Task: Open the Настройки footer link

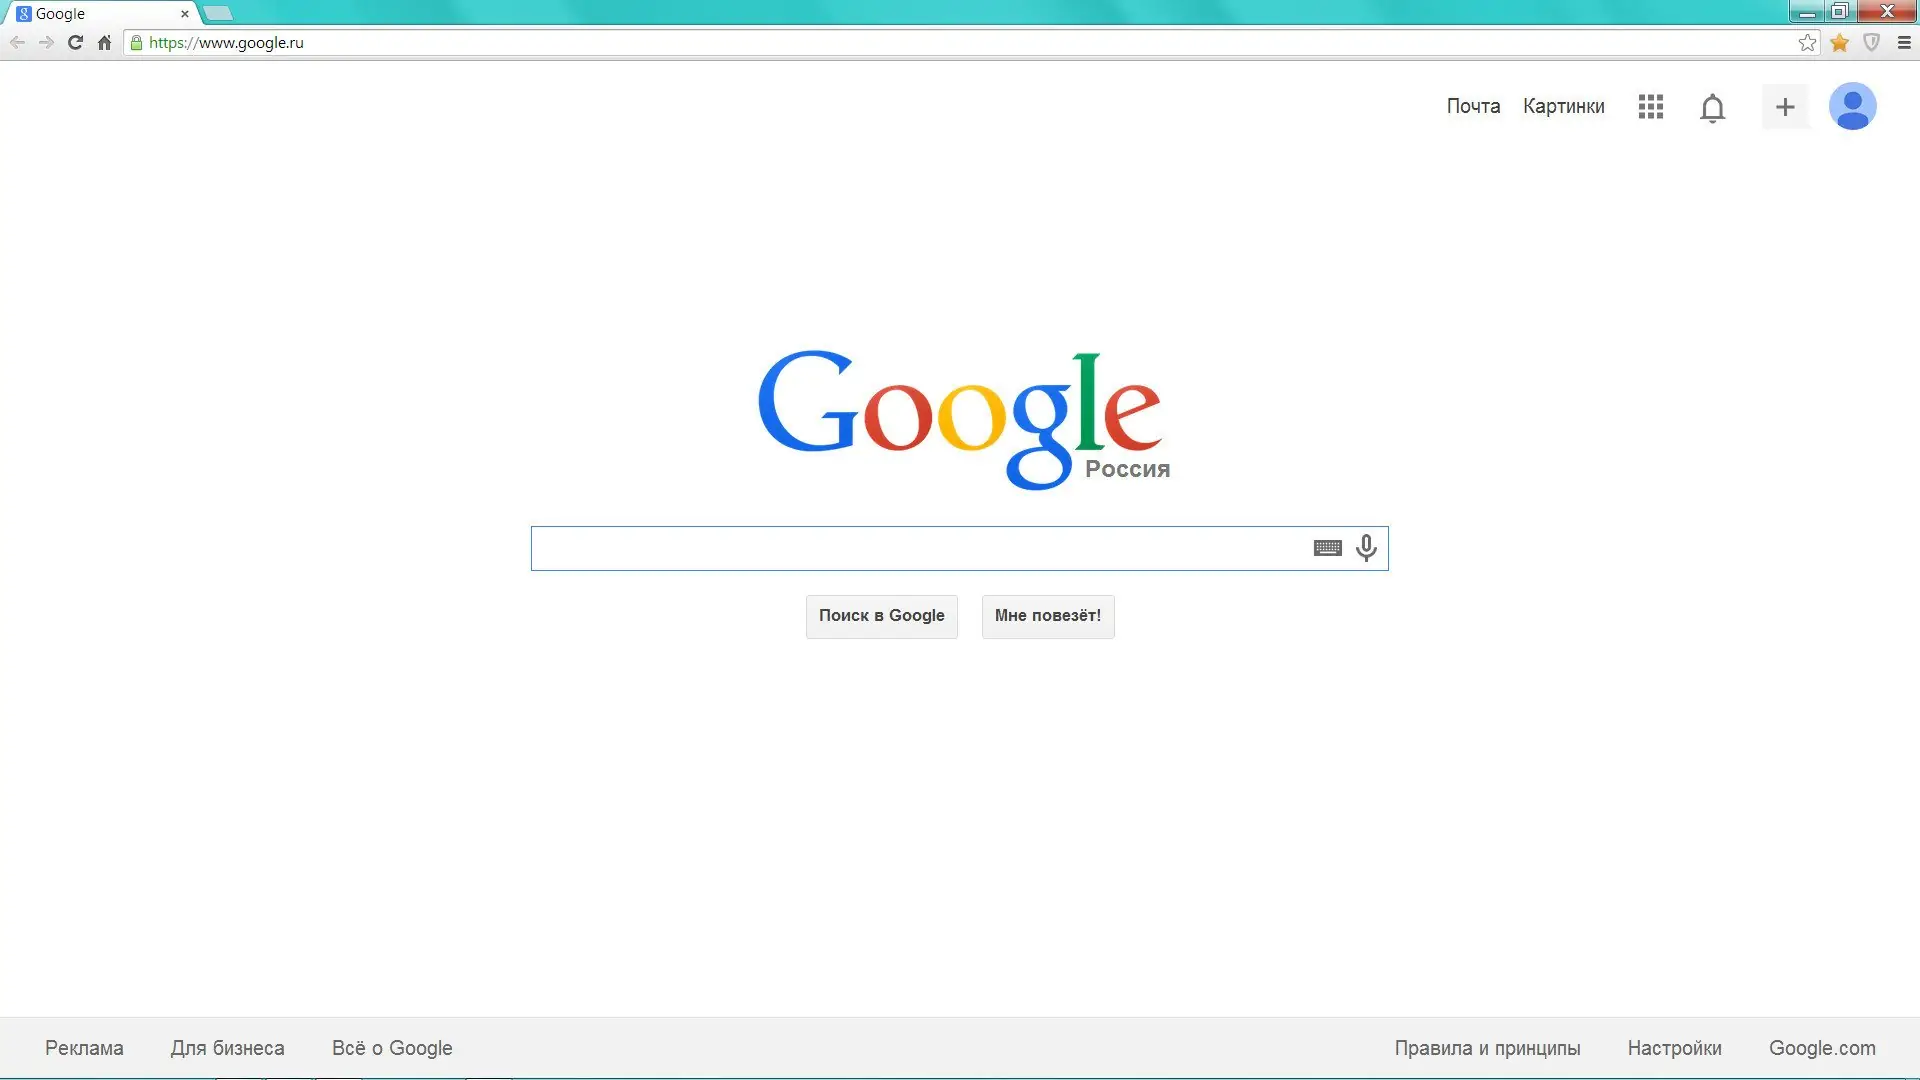Action: 1675,1048
